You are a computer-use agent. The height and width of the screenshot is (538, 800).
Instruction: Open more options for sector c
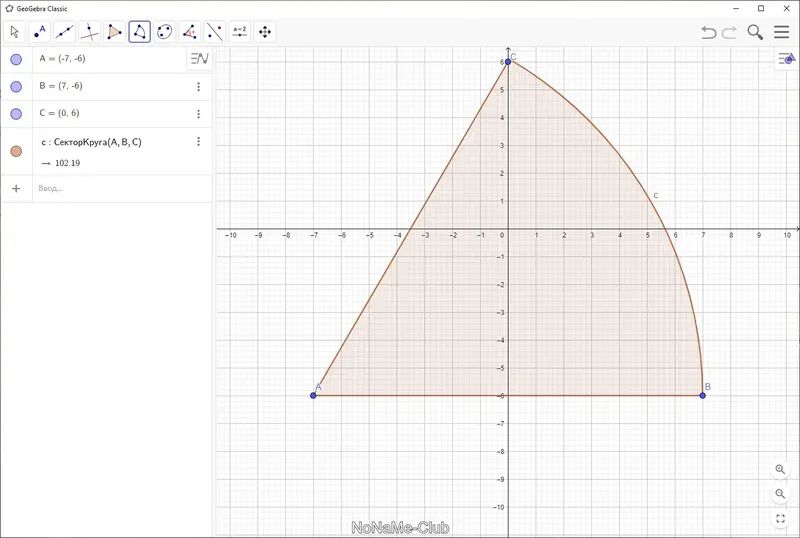198,141
